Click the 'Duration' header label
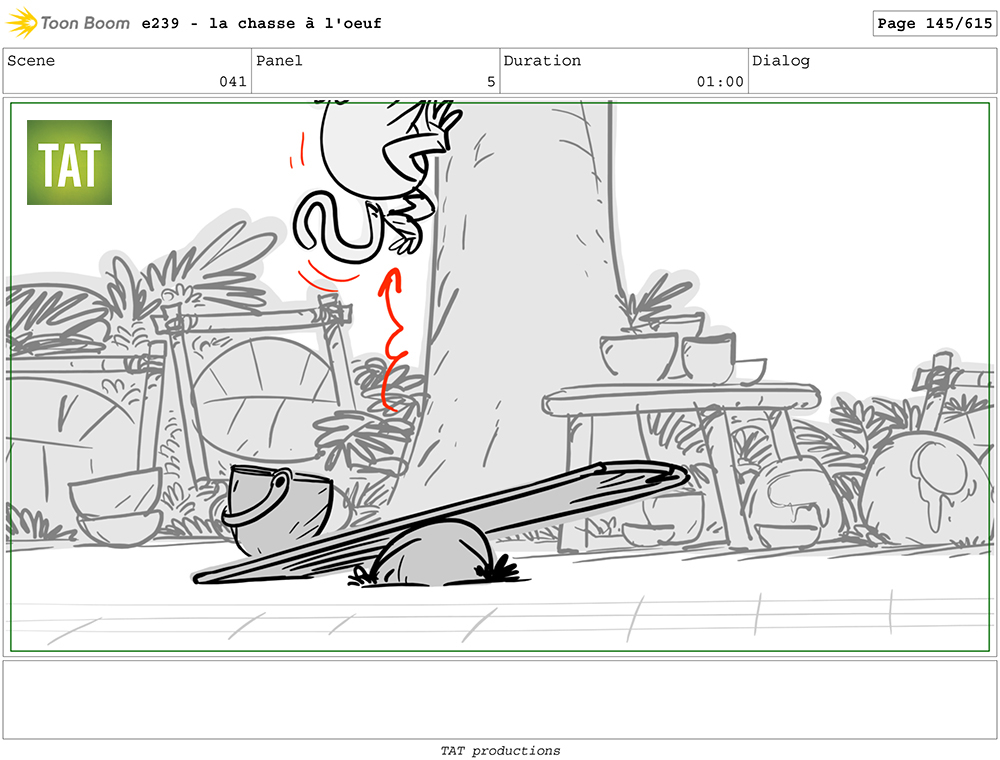This screenshot has width=1000, height=760. point(542,61)
